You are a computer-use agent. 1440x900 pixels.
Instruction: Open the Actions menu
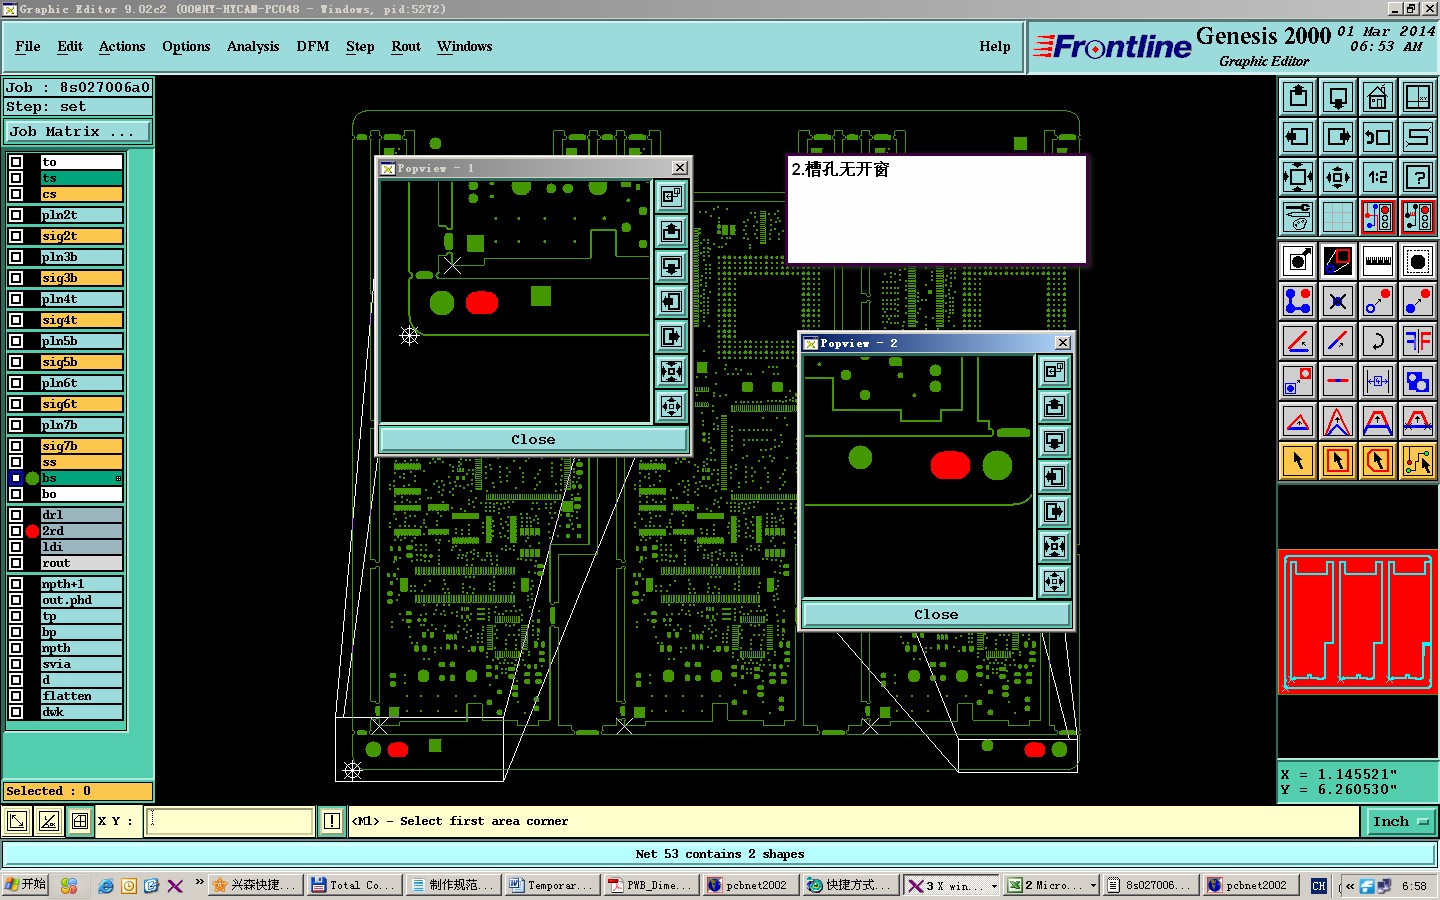[122, 46]
